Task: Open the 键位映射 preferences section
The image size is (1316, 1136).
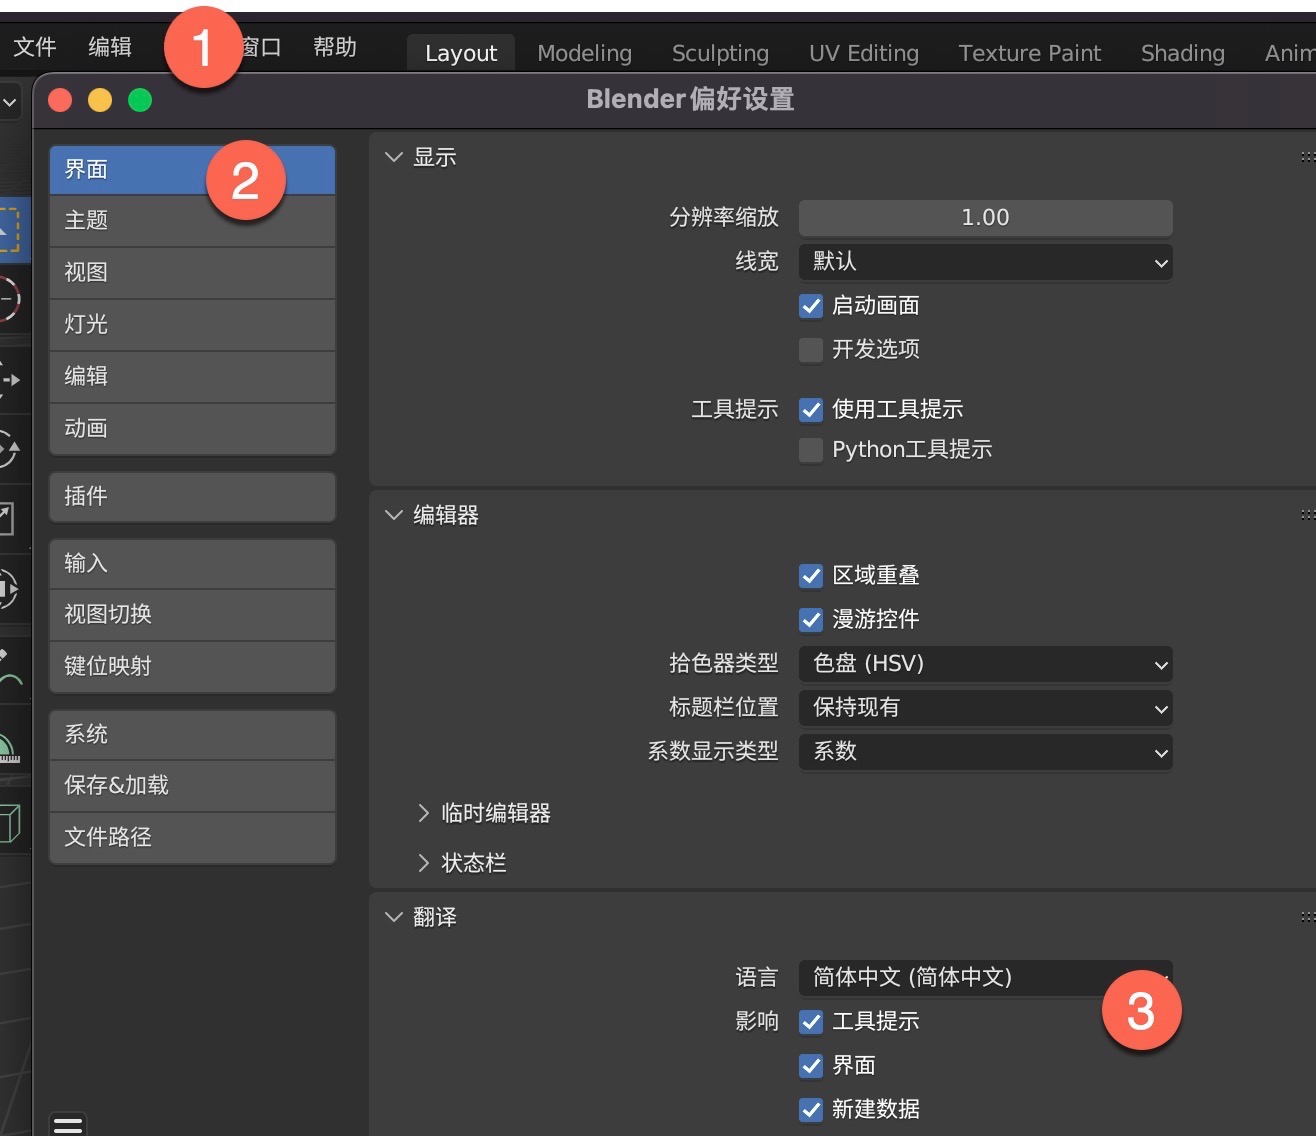Action: [x=192, y=667]
